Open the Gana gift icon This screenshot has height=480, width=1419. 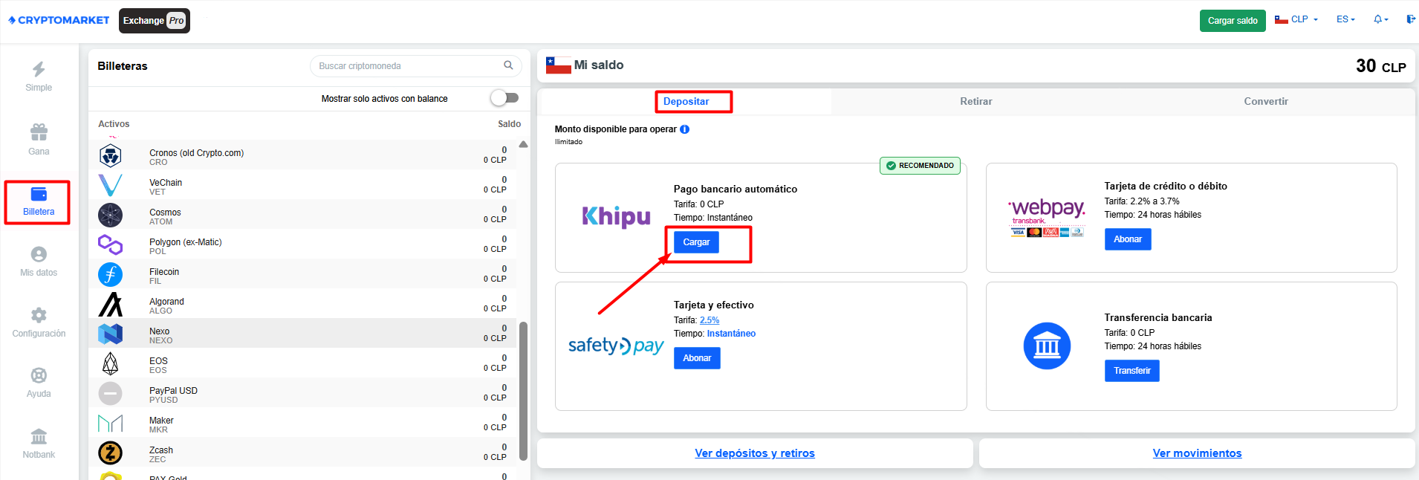coord(39,132)
